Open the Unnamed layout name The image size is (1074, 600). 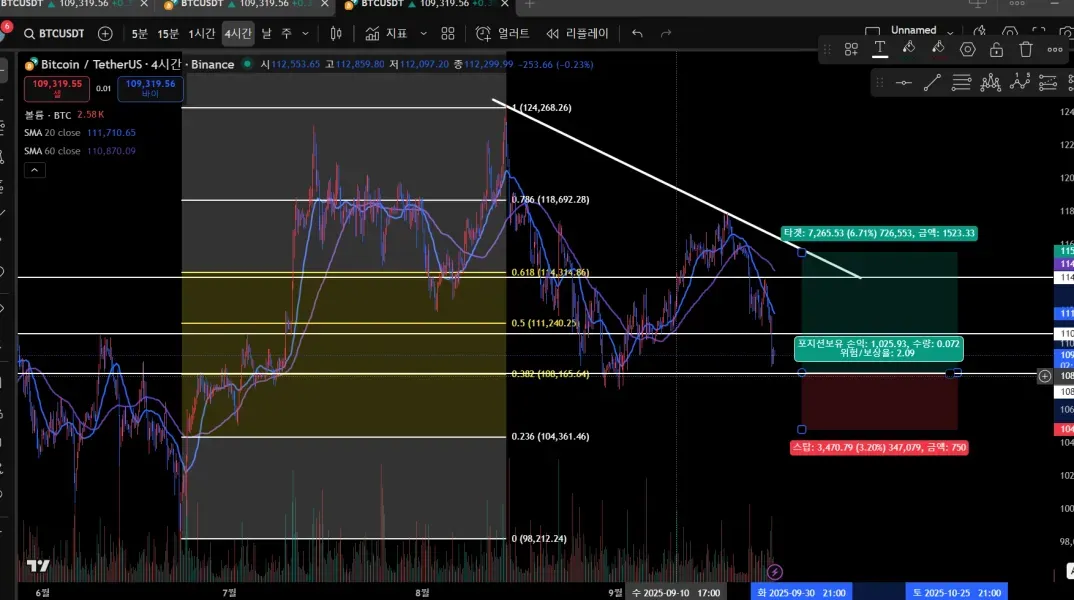pos(913,30)
